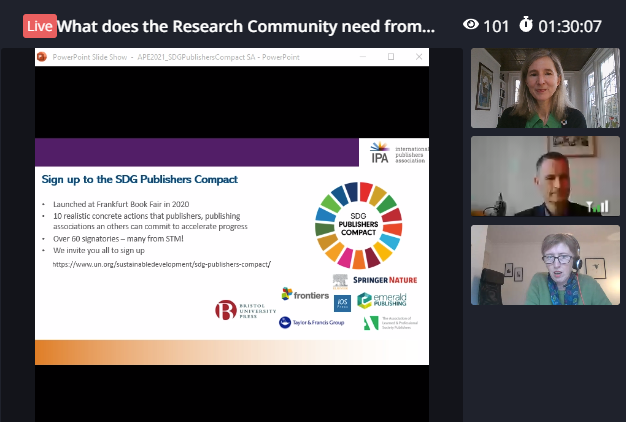Click 'international publishers association' text
The width and height of the screenshot is (626, 422).
(412, 155)
